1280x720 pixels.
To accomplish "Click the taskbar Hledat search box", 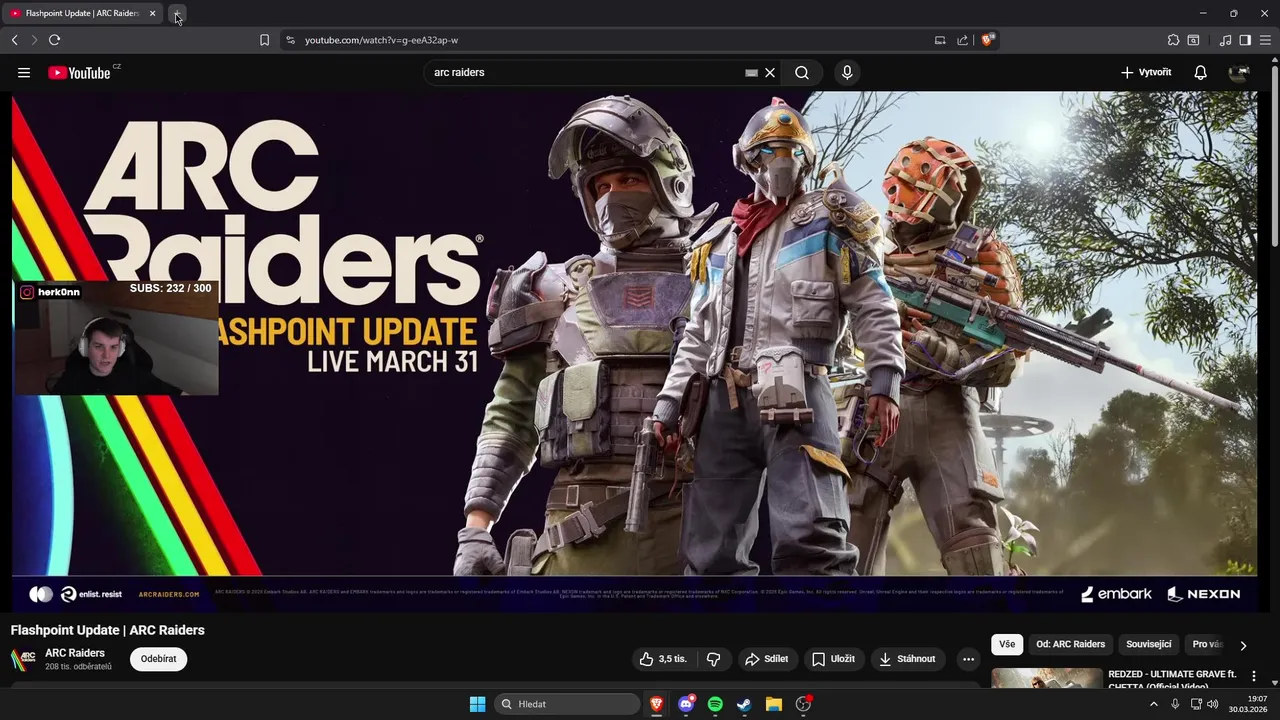I will click(x=568, y=704).
